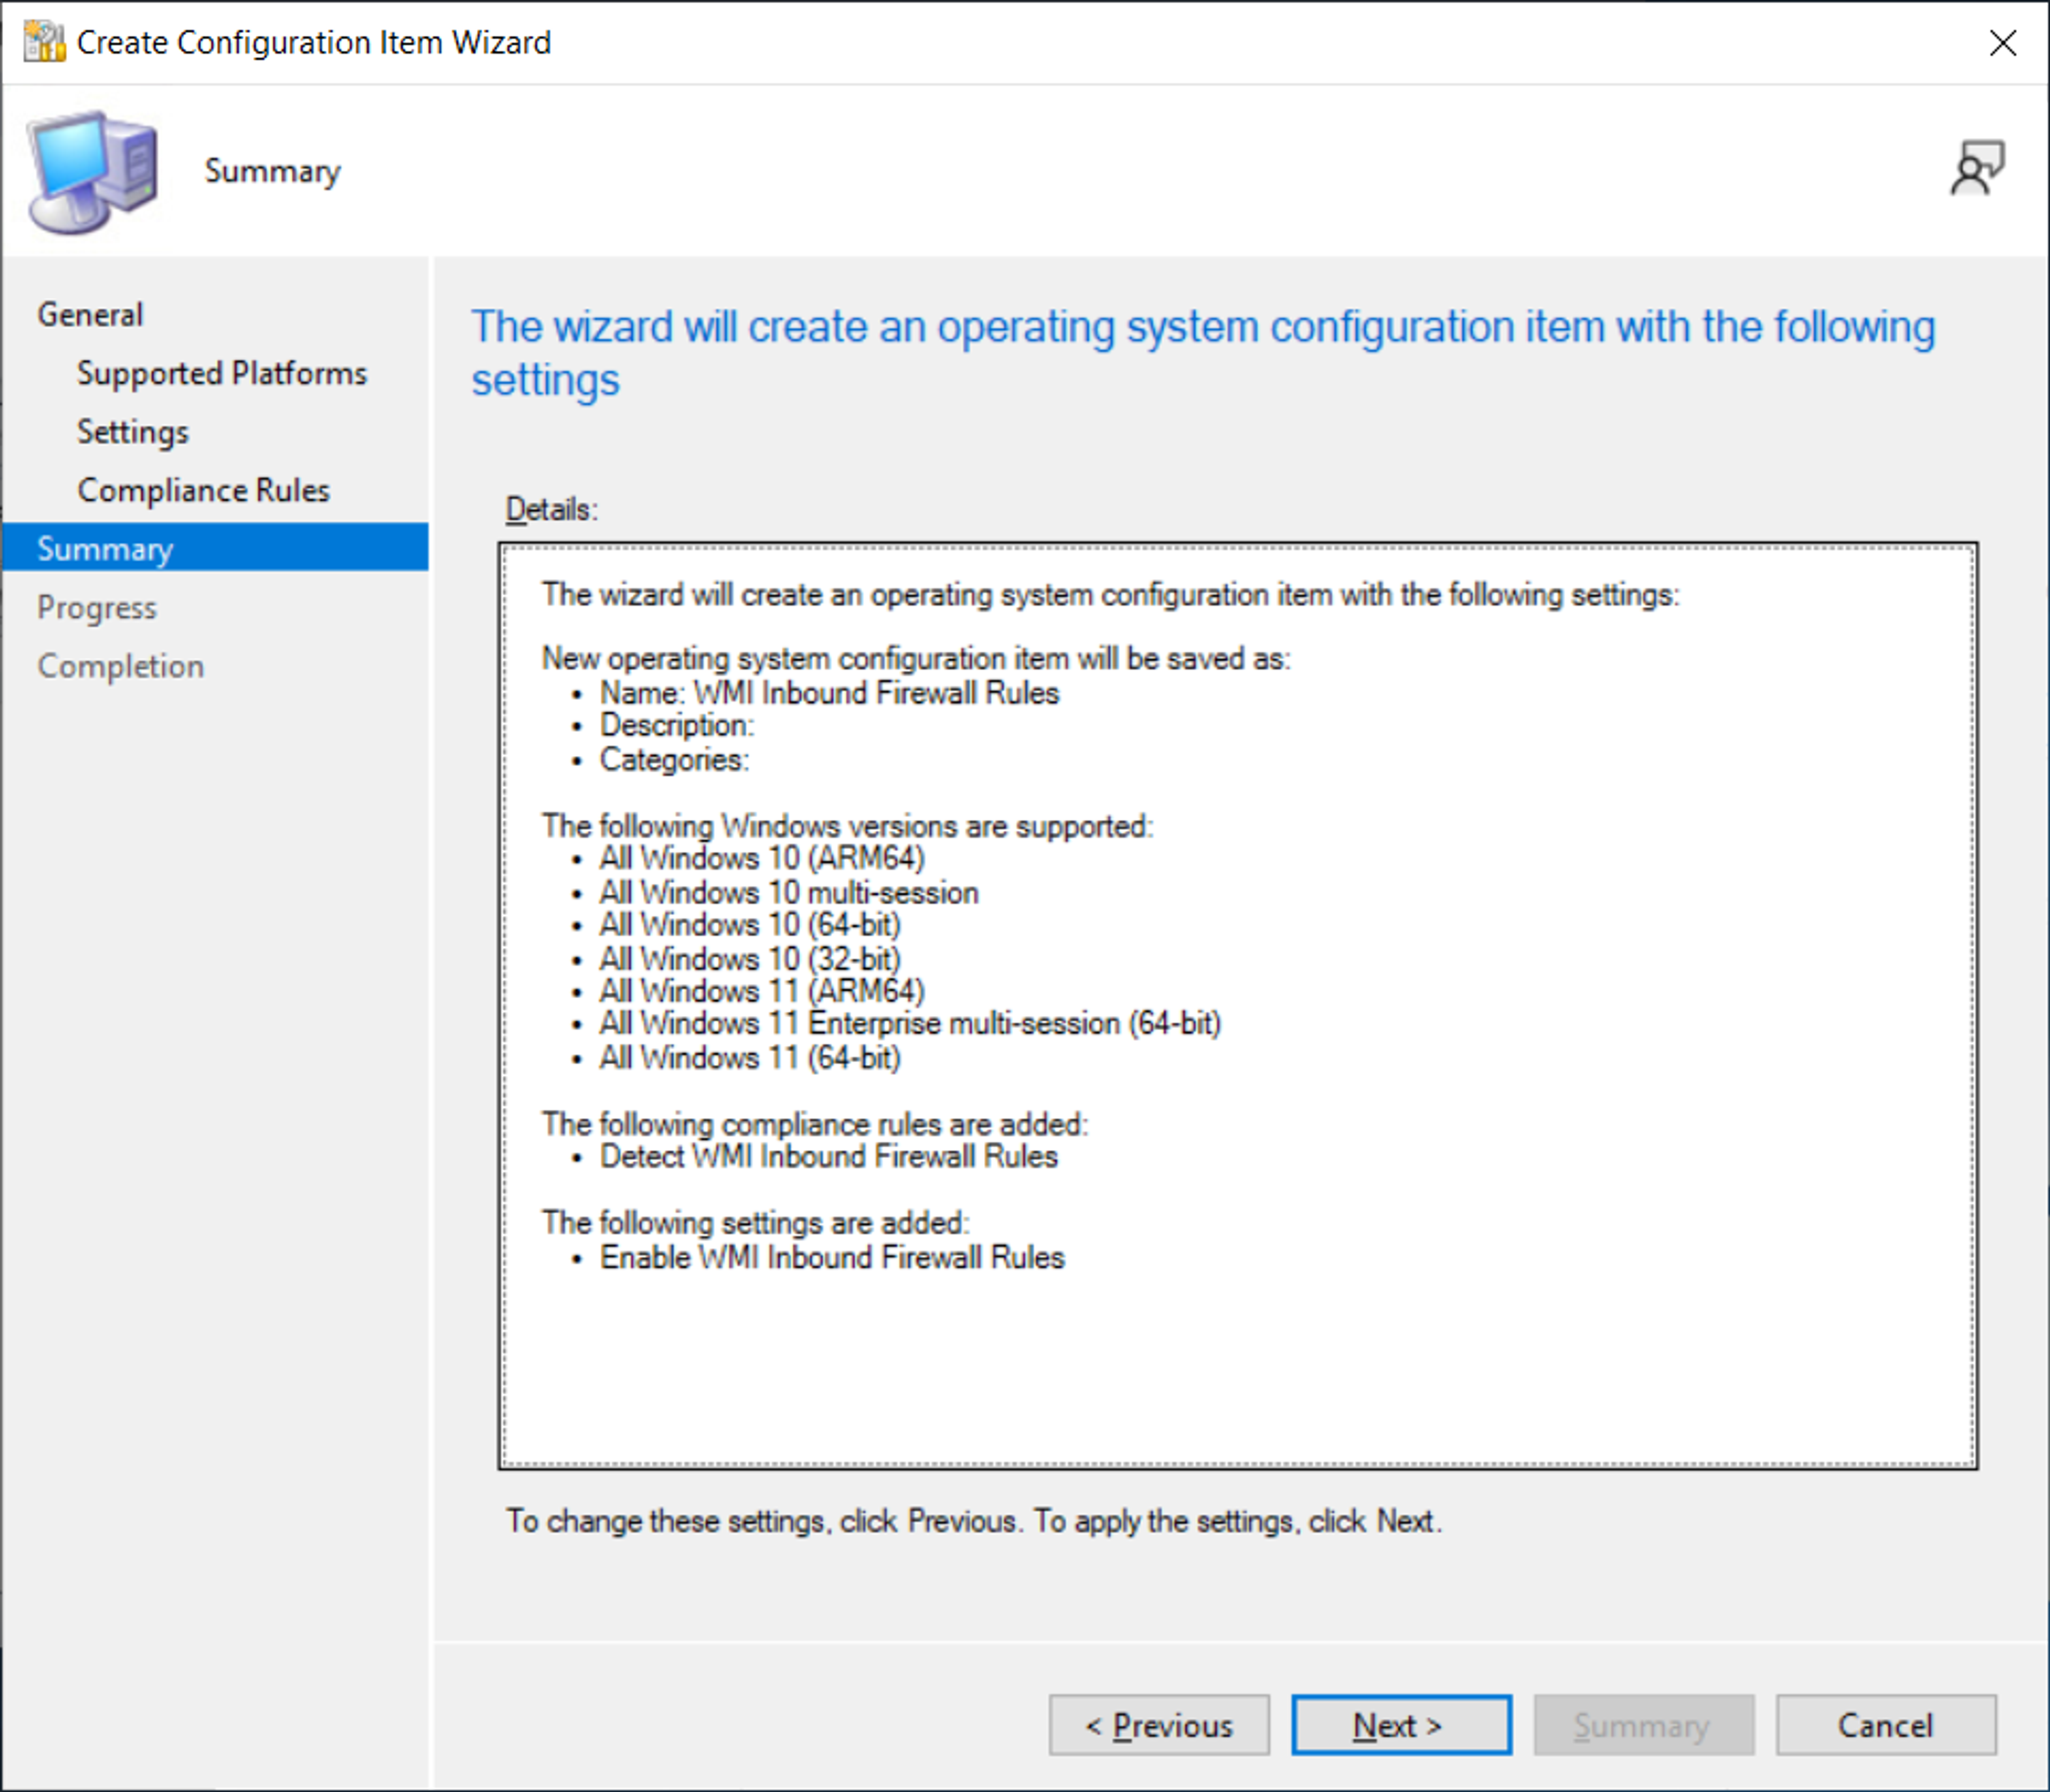Viewport: 2050px width, 1792px height.
Task: Click All Windows 10 multi-session entry
Action: click(x=789, y=892)
